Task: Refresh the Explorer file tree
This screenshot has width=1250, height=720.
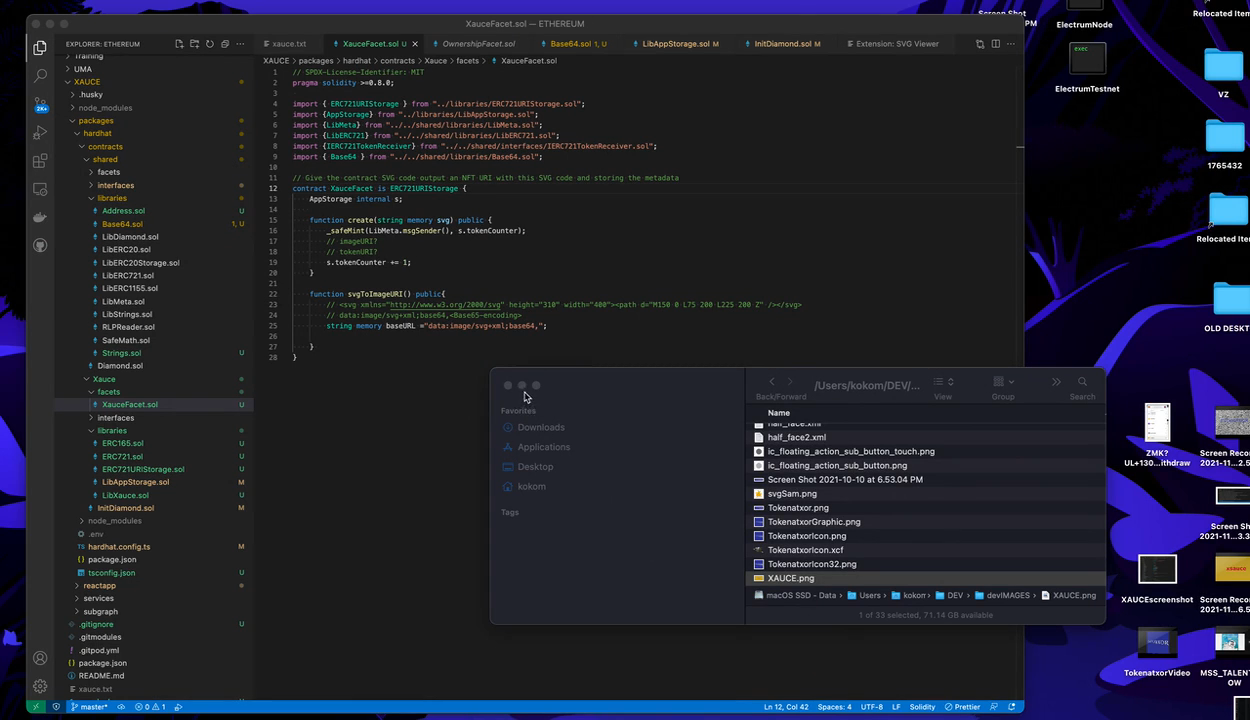Action: click(209, 44)
